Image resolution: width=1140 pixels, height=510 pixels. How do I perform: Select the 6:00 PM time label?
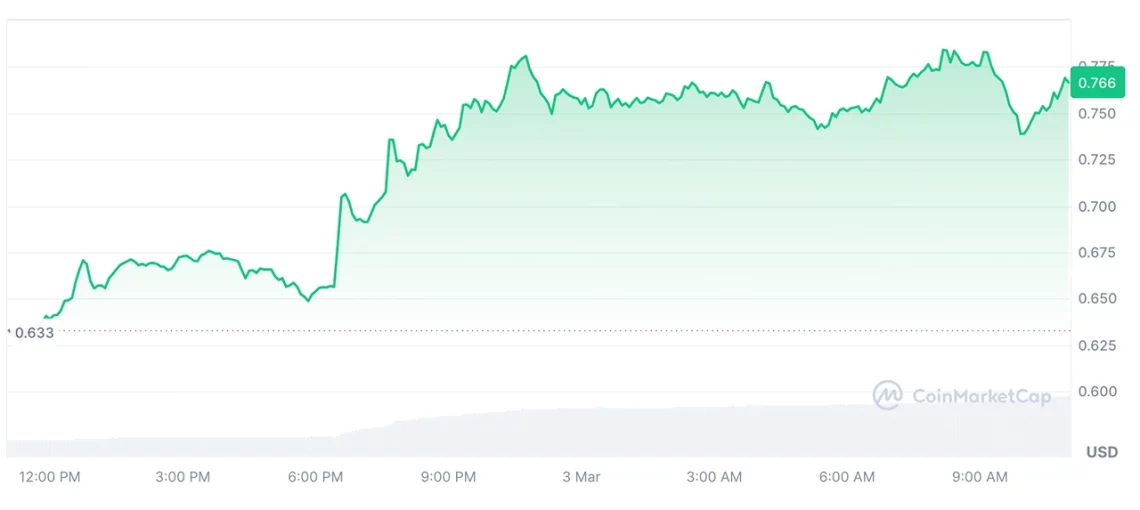coord(316,478)
